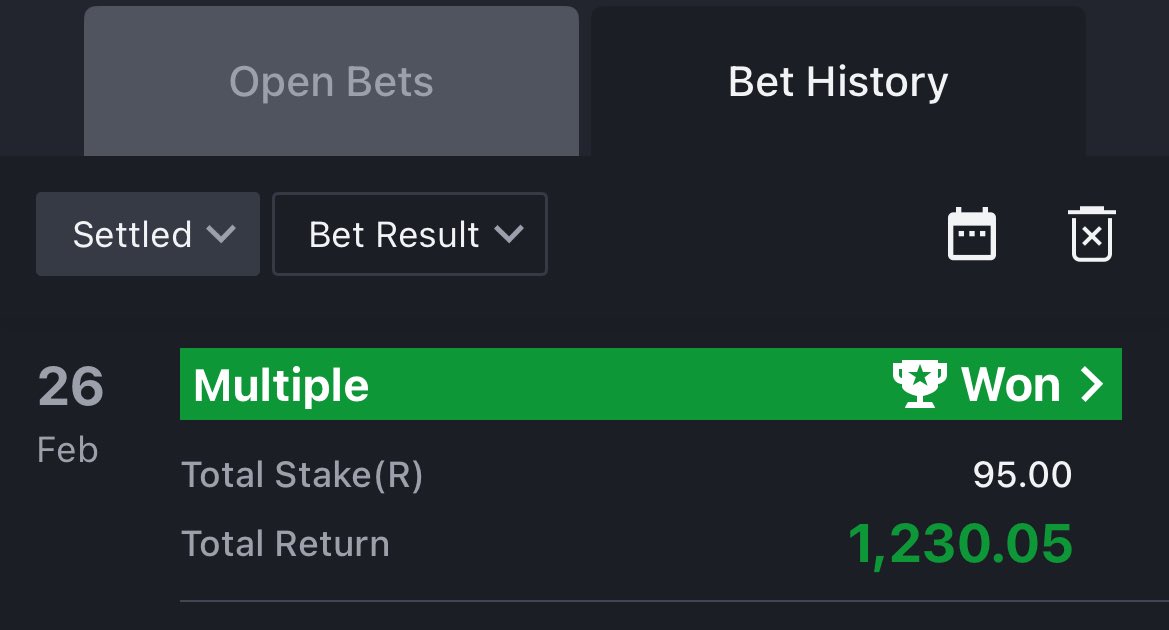Click the delete bet history trash icon

[1091, 234]
